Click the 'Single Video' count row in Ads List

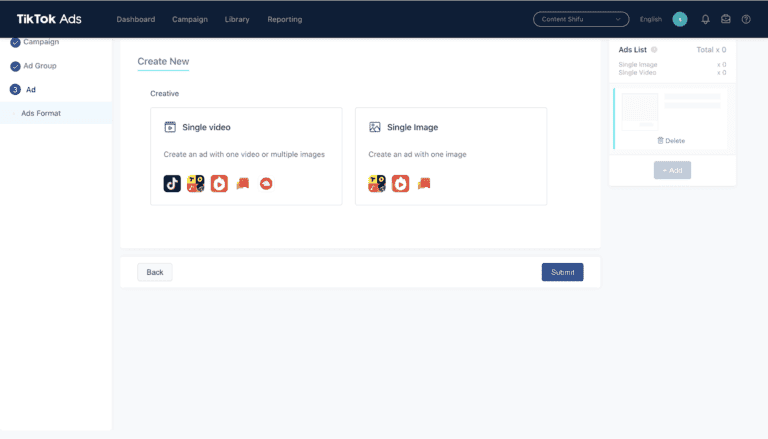pos(672,73)
